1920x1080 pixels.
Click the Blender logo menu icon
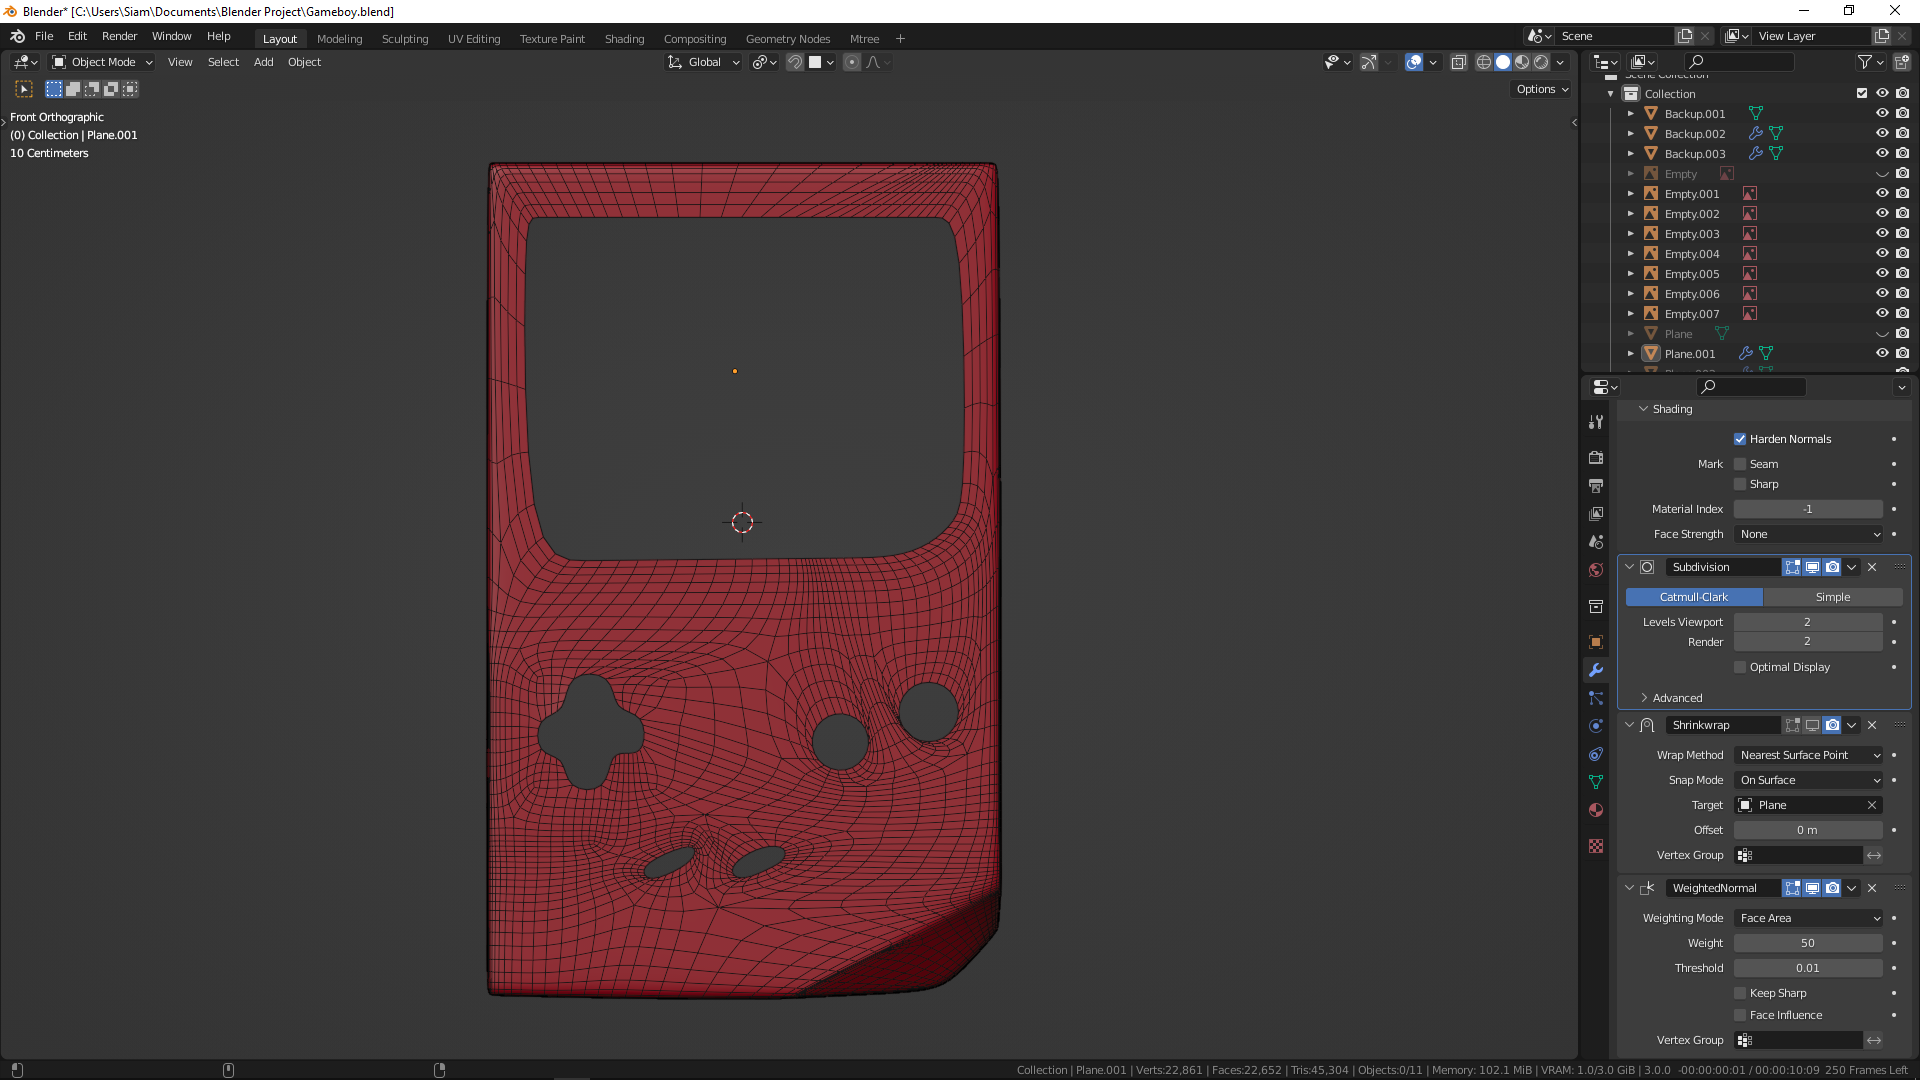[18, 36]
